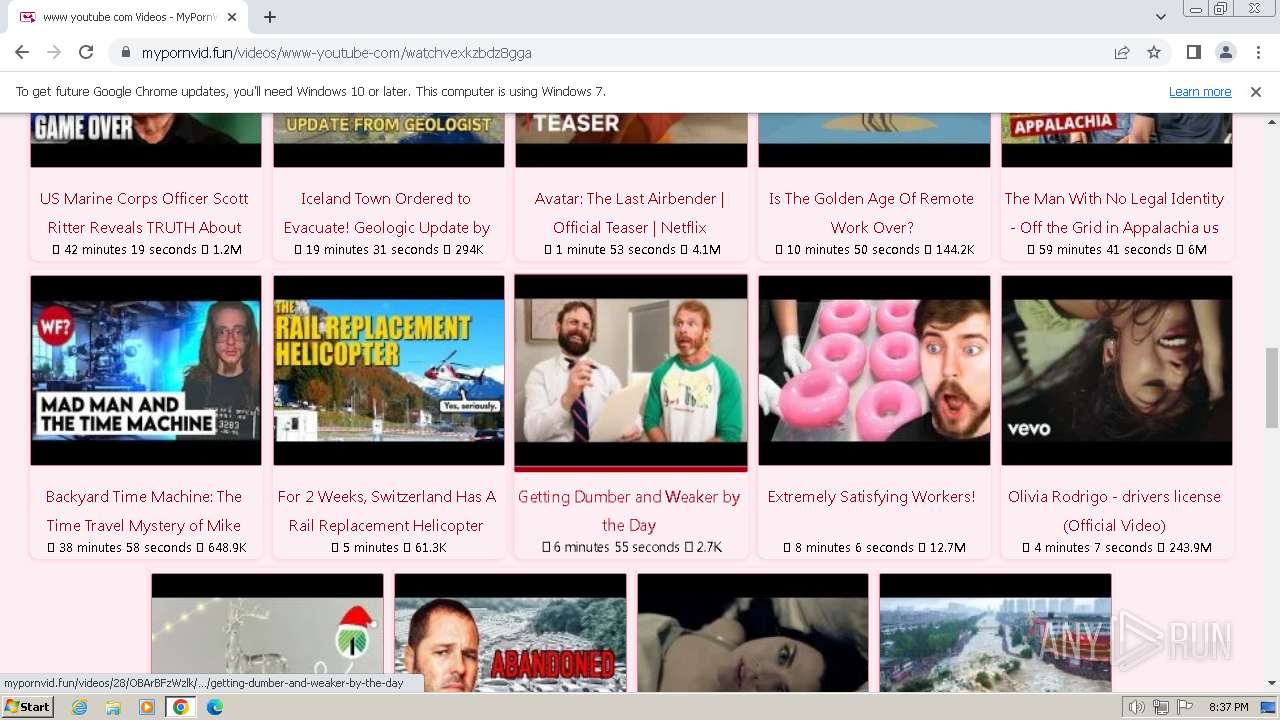Click the 8 minutes 6 seconds 12.7M text

874,547
